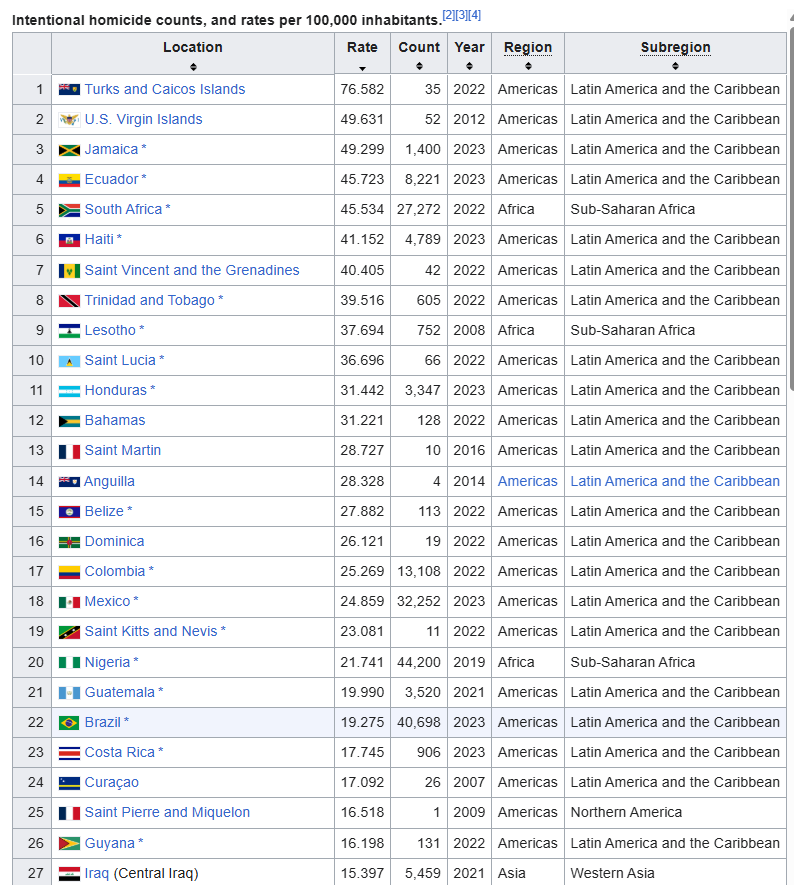The height and width of the screenshot is (885, 794).
Task: Click the South Africa flag icon
Action: [69, 210]
